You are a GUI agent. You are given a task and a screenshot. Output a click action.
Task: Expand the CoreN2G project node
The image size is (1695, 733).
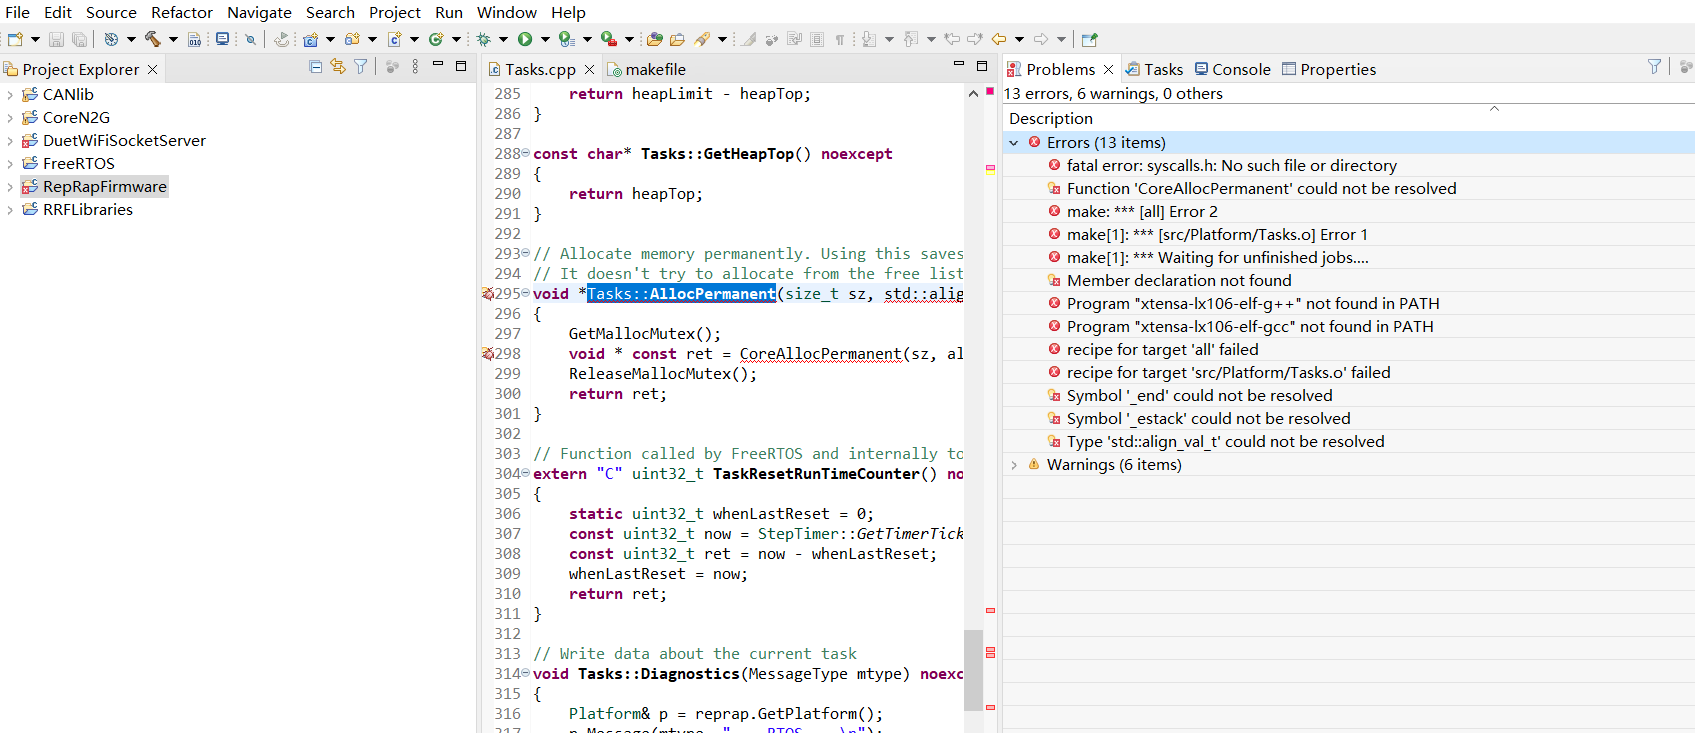coord(10,118)
